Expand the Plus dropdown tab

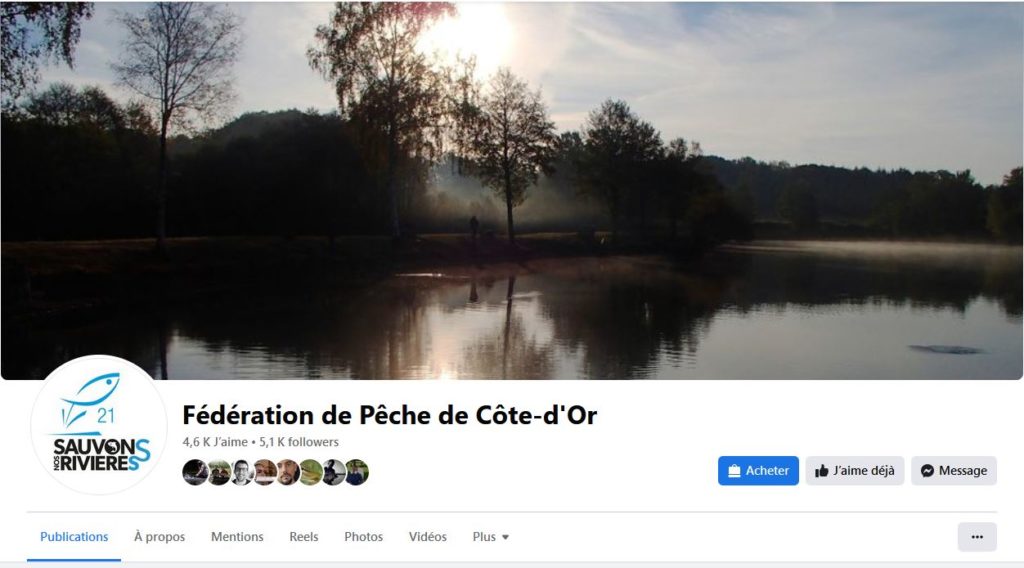click(490, 537)
